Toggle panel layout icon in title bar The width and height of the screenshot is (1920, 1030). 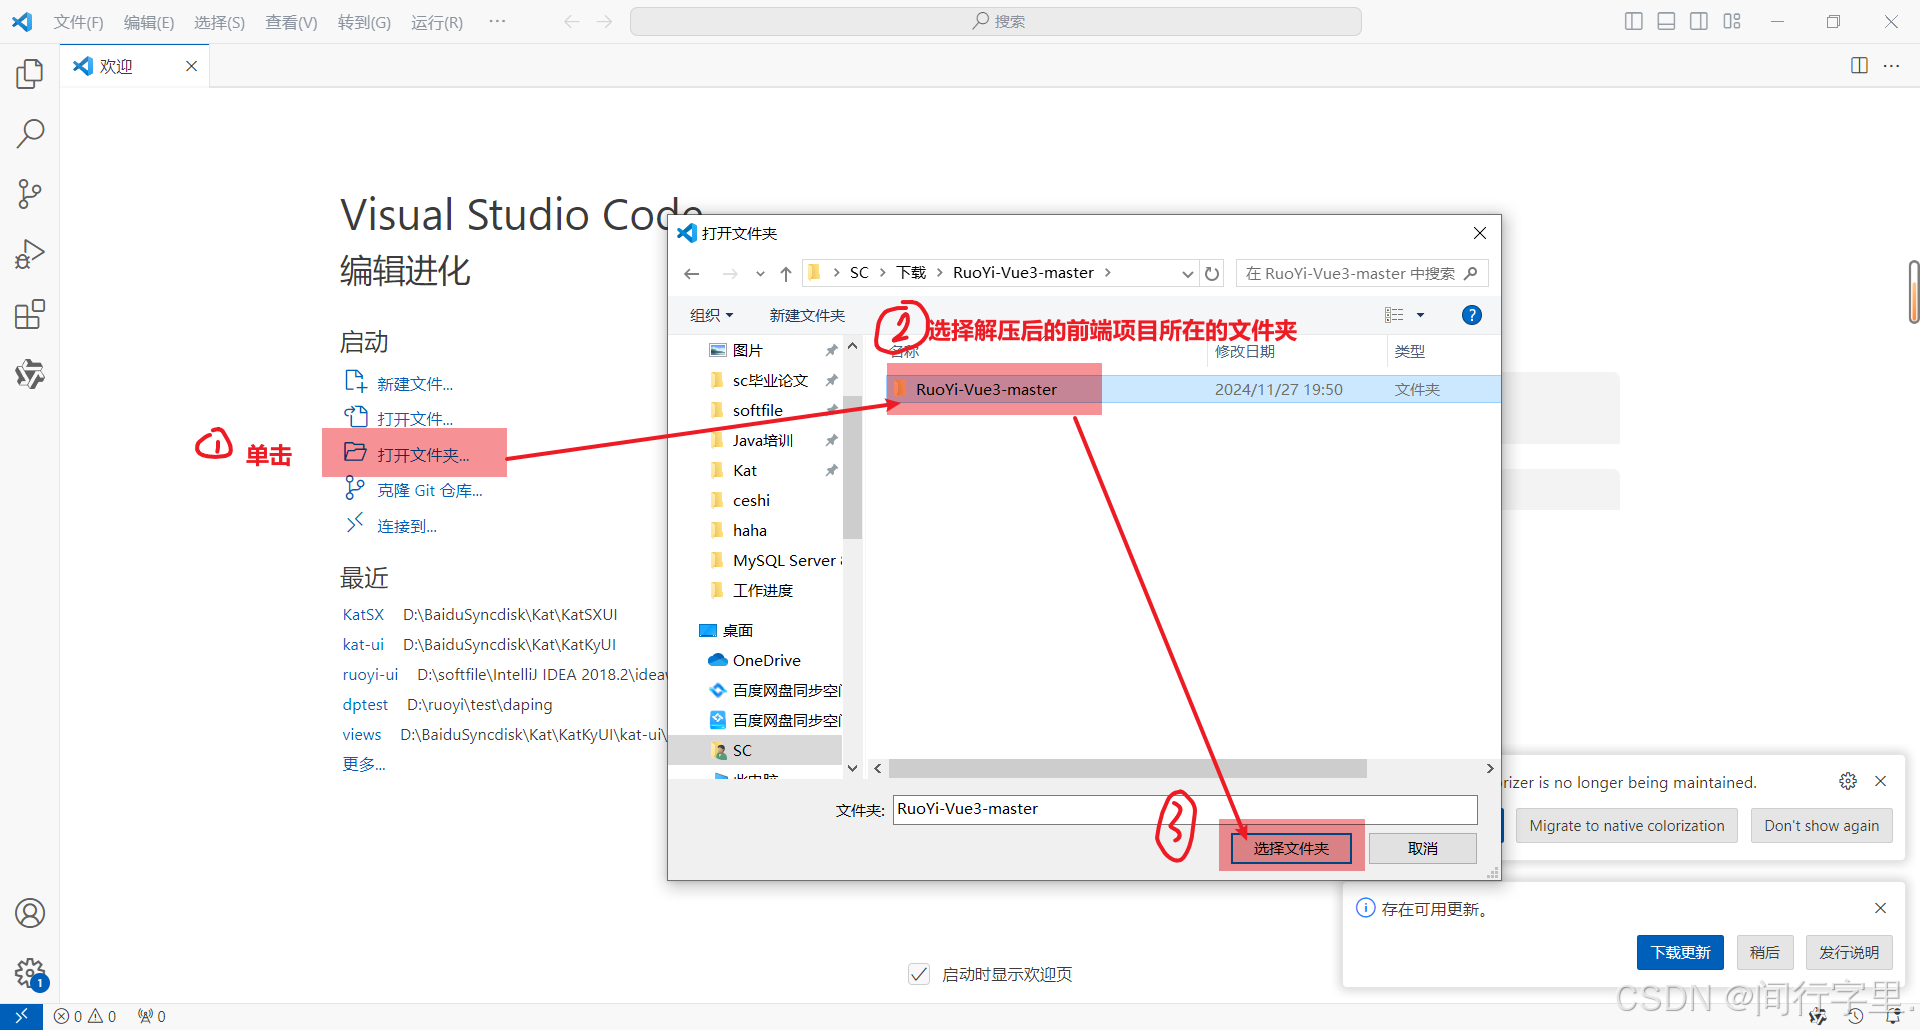coord(1666,21)
